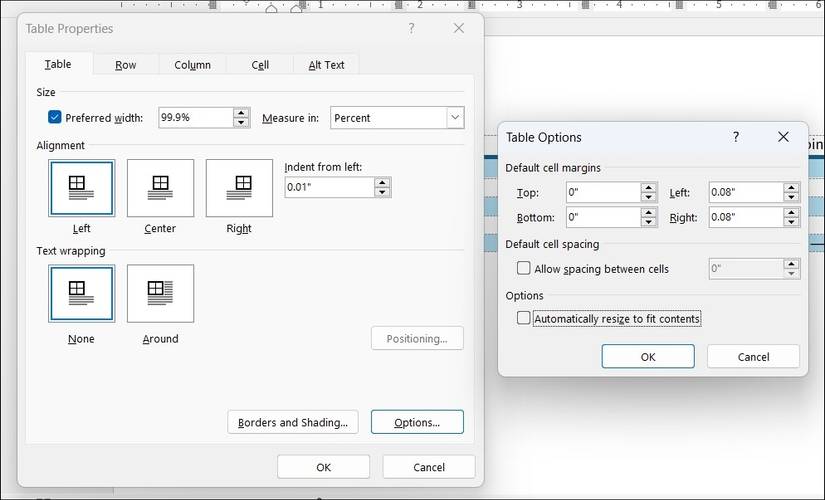Screen dimensions: 825x500
Task: Close the Table Properties dialog
Action: 459,28
